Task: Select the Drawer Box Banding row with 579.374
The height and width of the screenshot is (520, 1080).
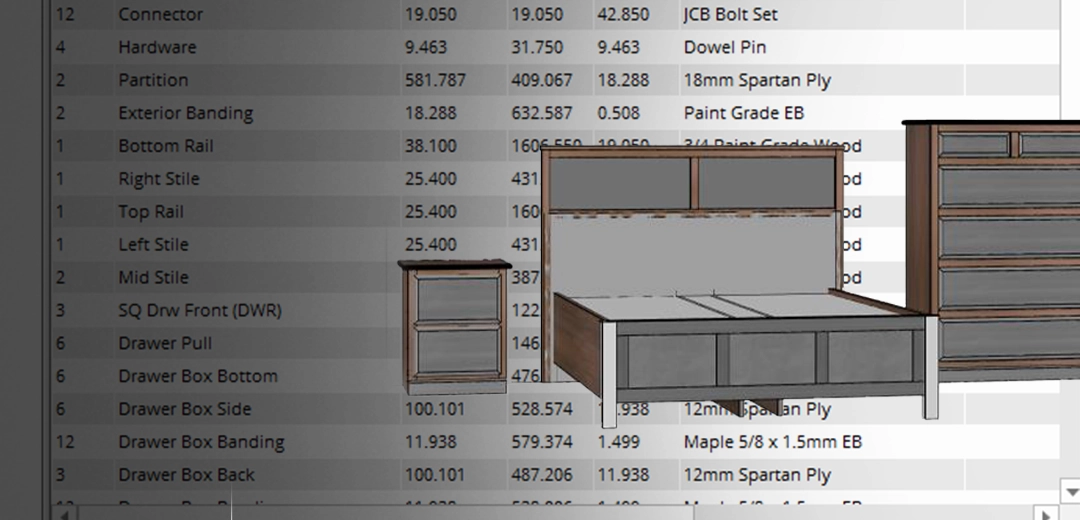Action: pyautogui.click(x=555, y=442)
